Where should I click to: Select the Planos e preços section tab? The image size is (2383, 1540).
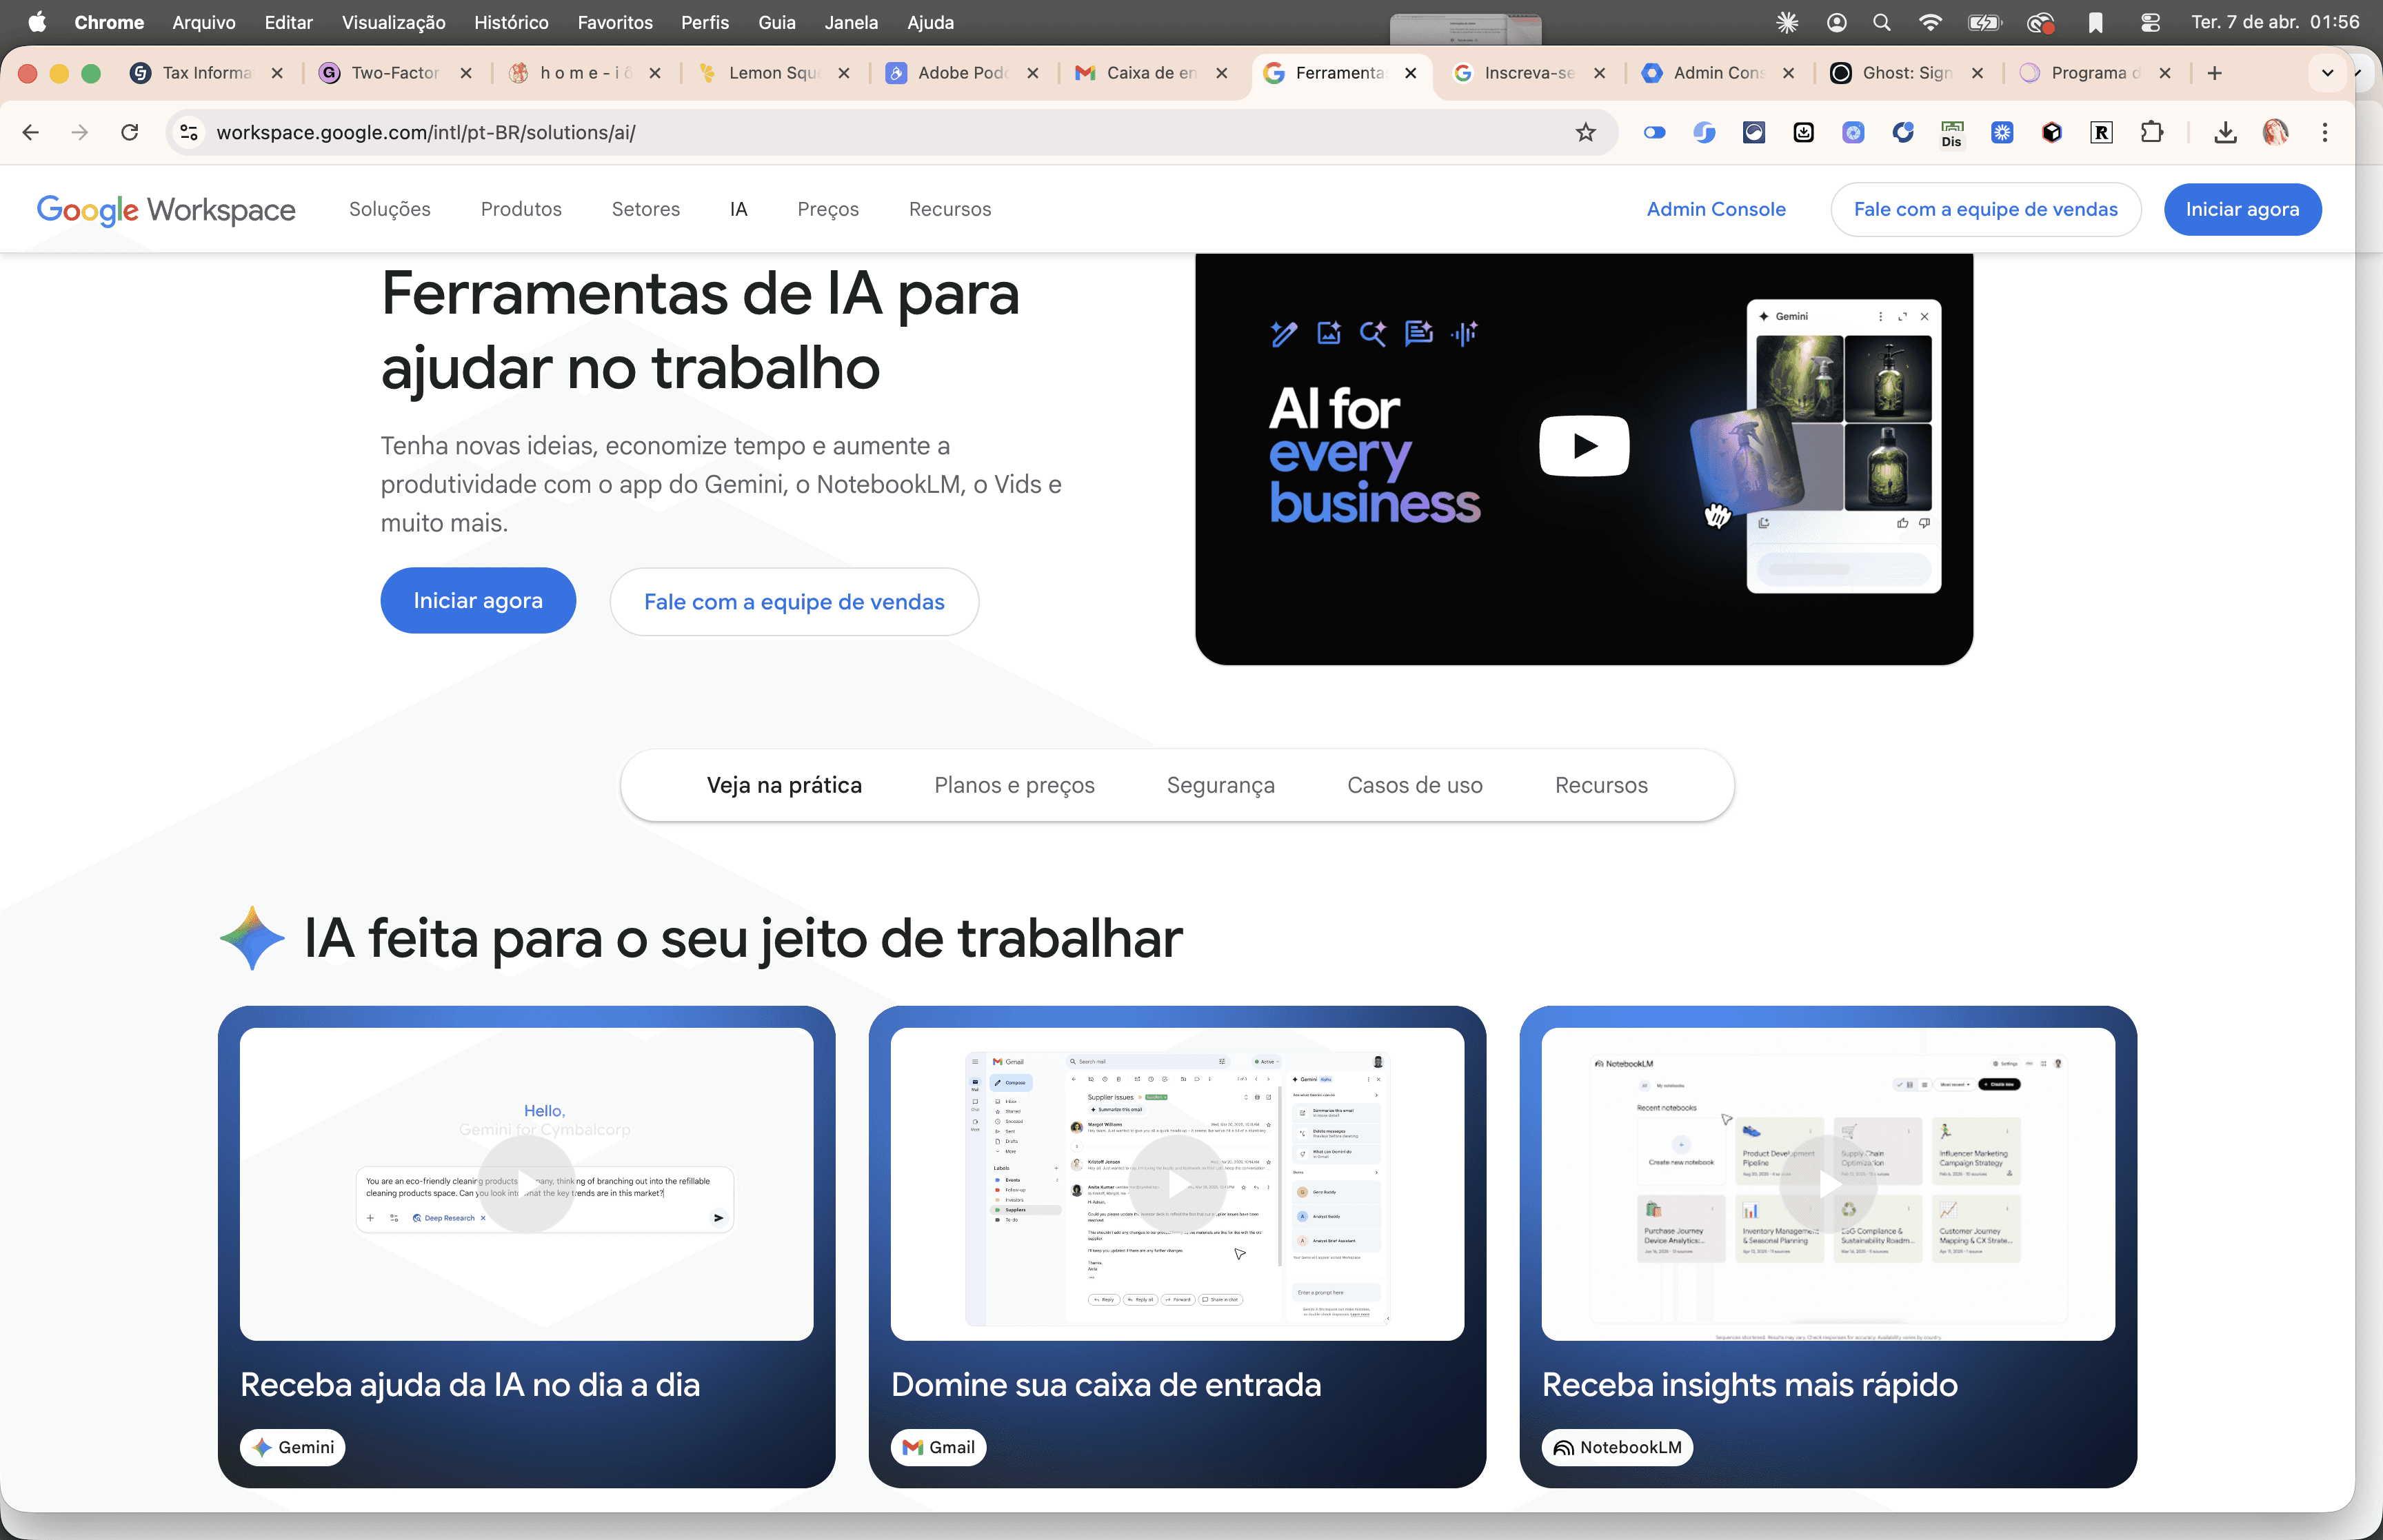coord(1013,785)
